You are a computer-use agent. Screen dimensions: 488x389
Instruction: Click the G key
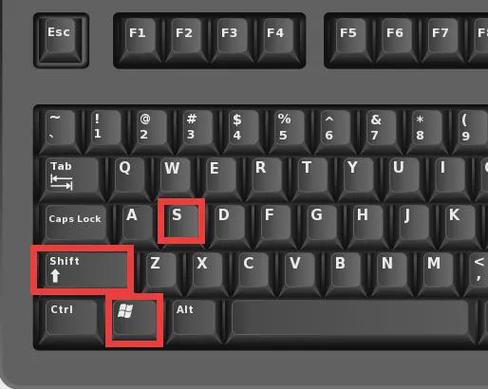click(x=322, y=225)
